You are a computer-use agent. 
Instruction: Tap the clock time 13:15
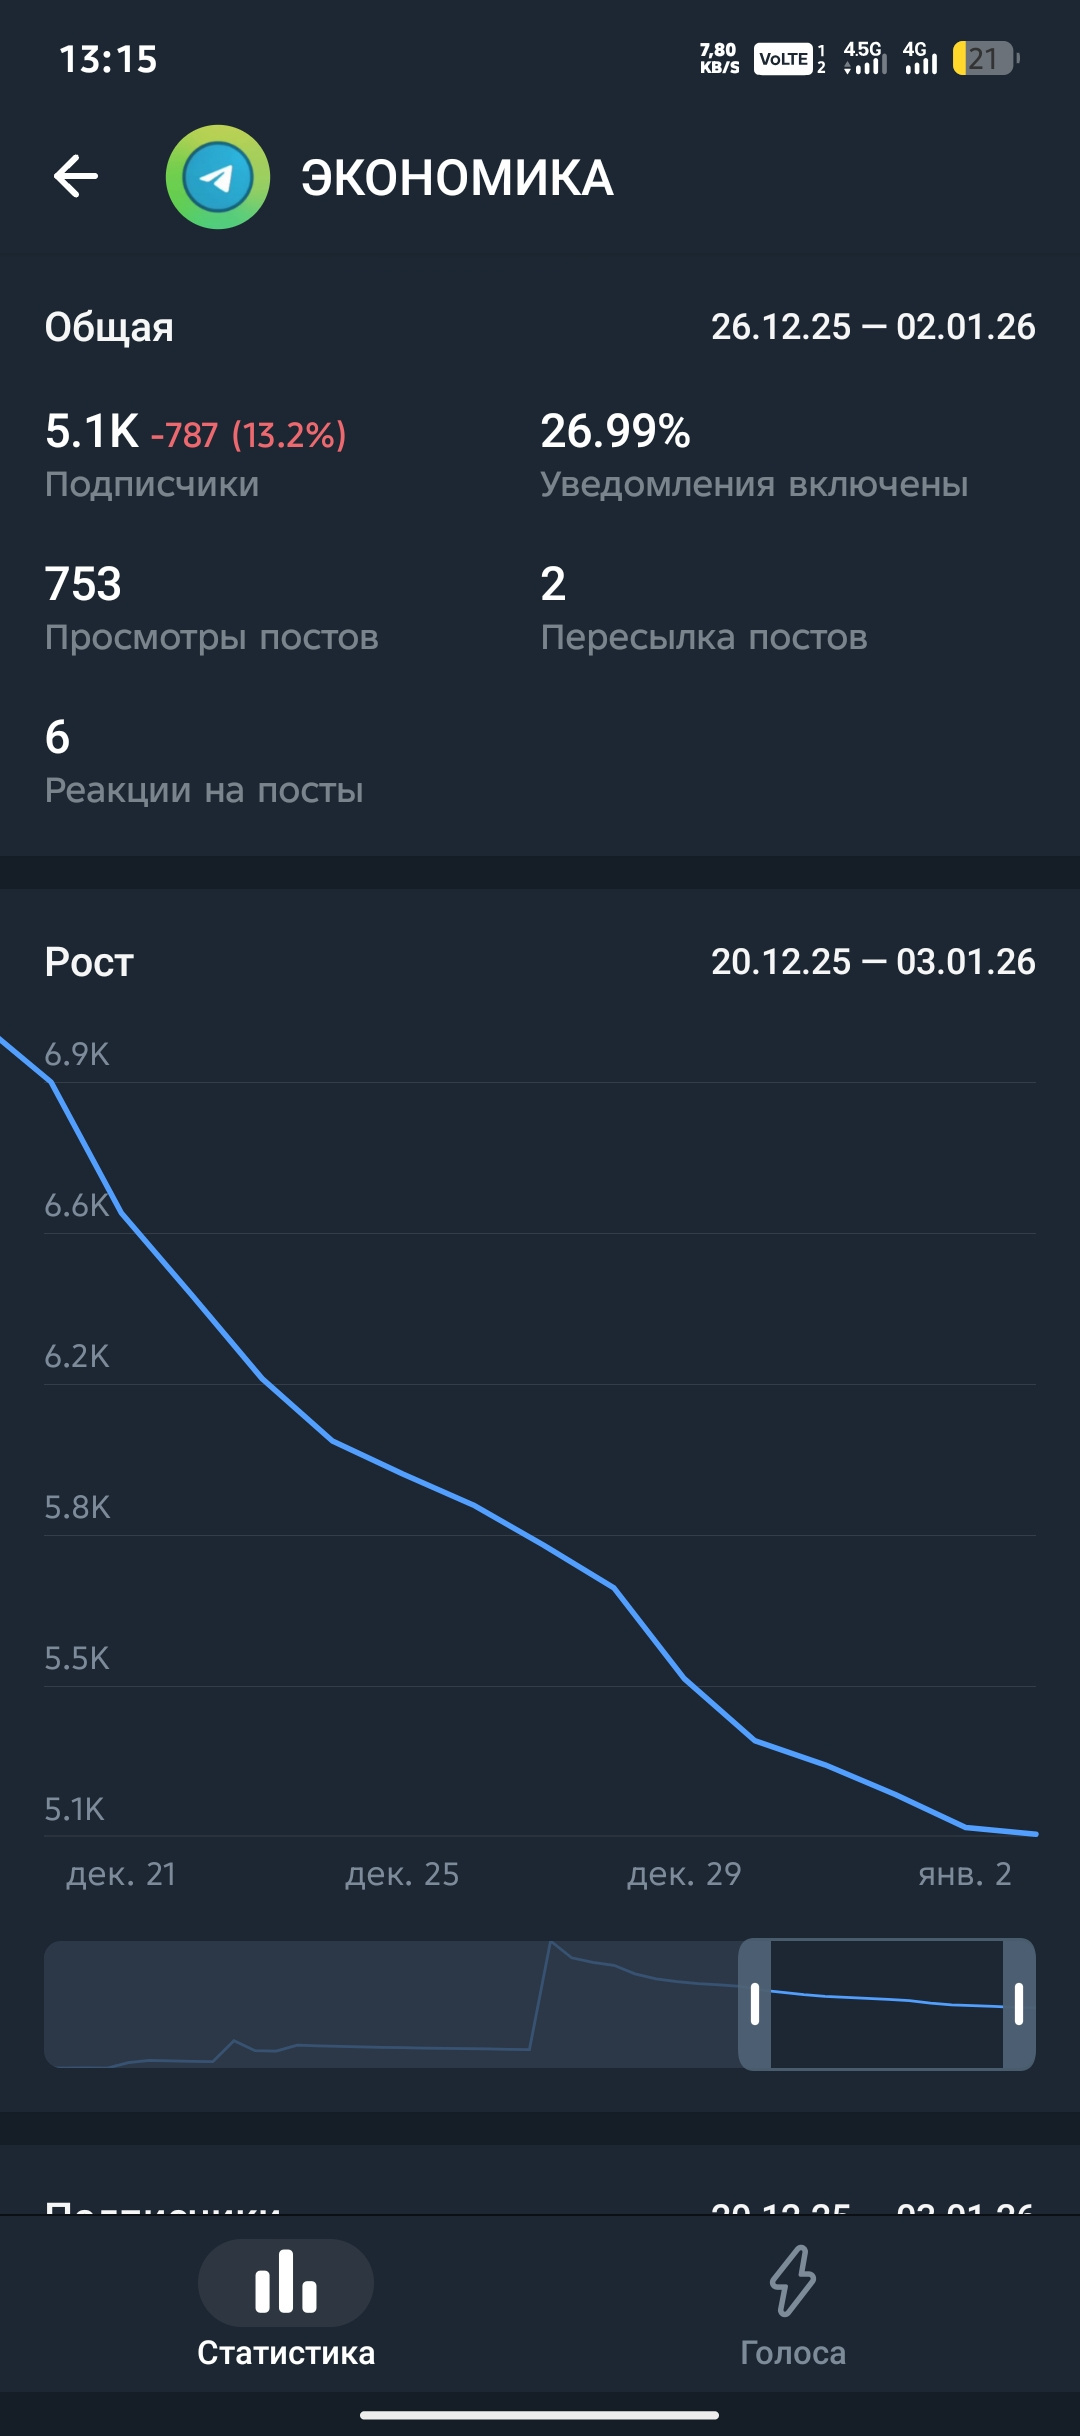coord(108,59)
